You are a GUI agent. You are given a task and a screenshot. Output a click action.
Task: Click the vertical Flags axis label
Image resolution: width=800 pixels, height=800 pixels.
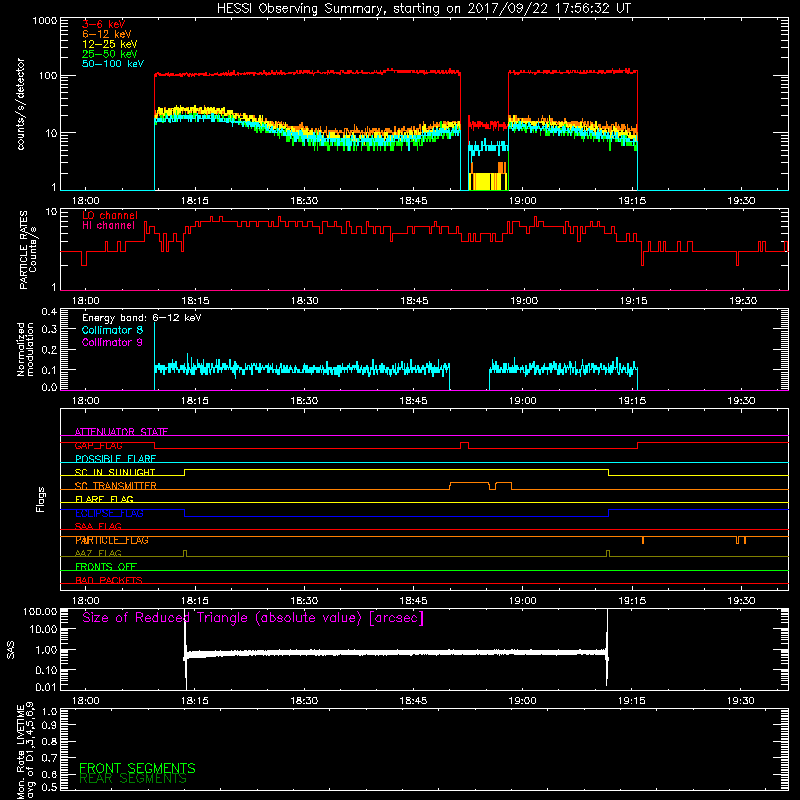click(41, 499)
